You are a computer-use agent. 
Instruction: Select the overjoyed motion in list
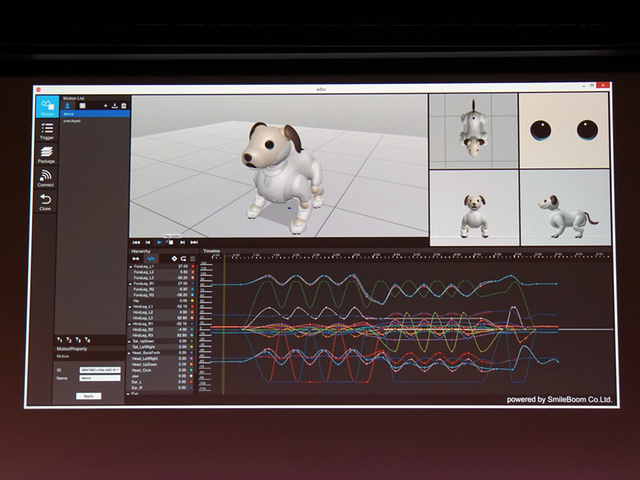click(x=95, y=121)
